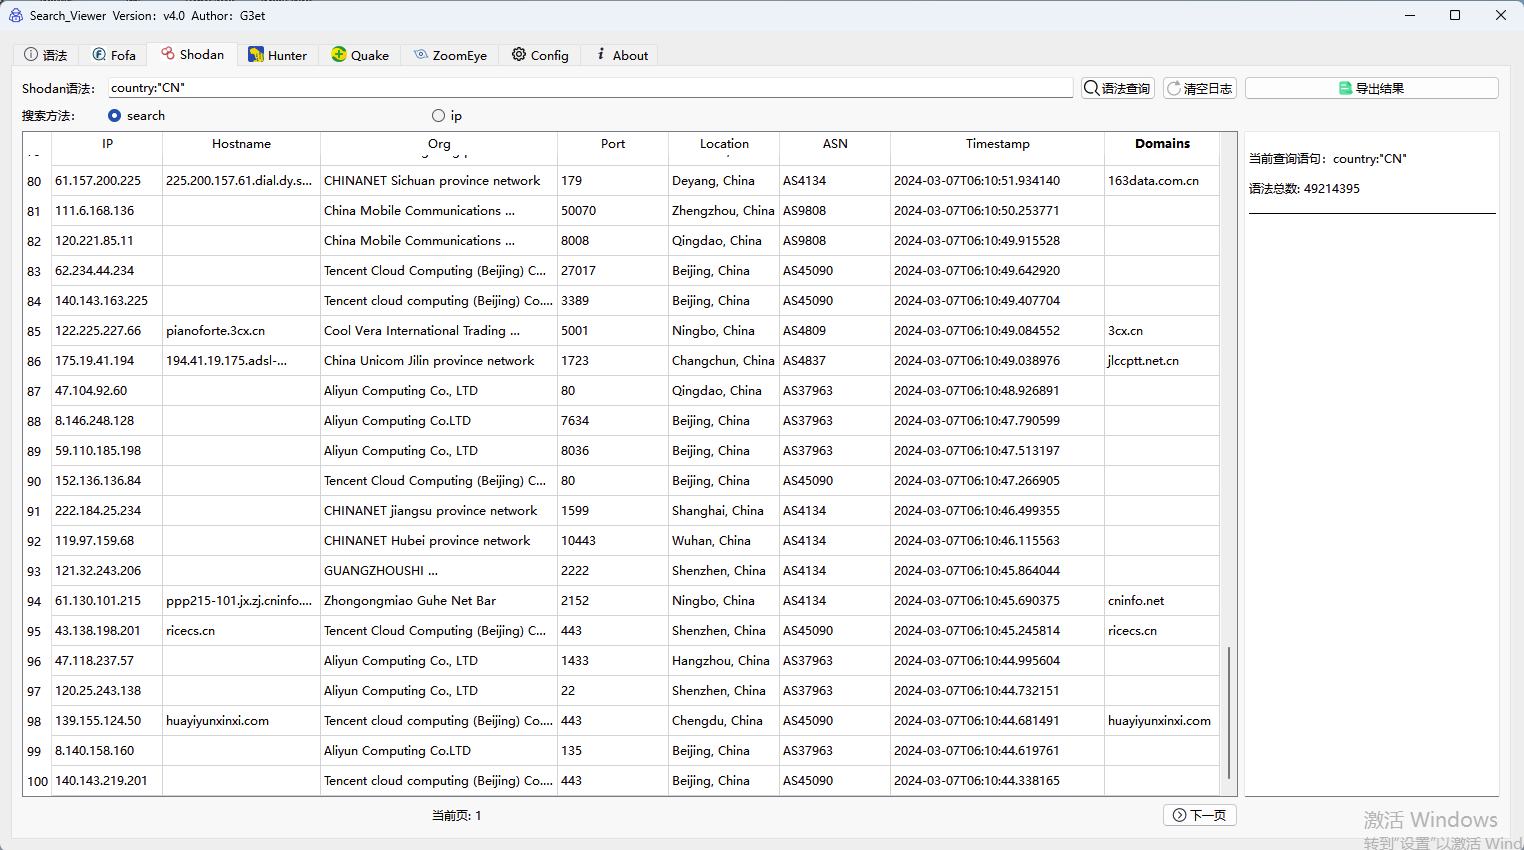
Task: Click domain cell jlccptt.net.cn
Action: pos(1162,361)
